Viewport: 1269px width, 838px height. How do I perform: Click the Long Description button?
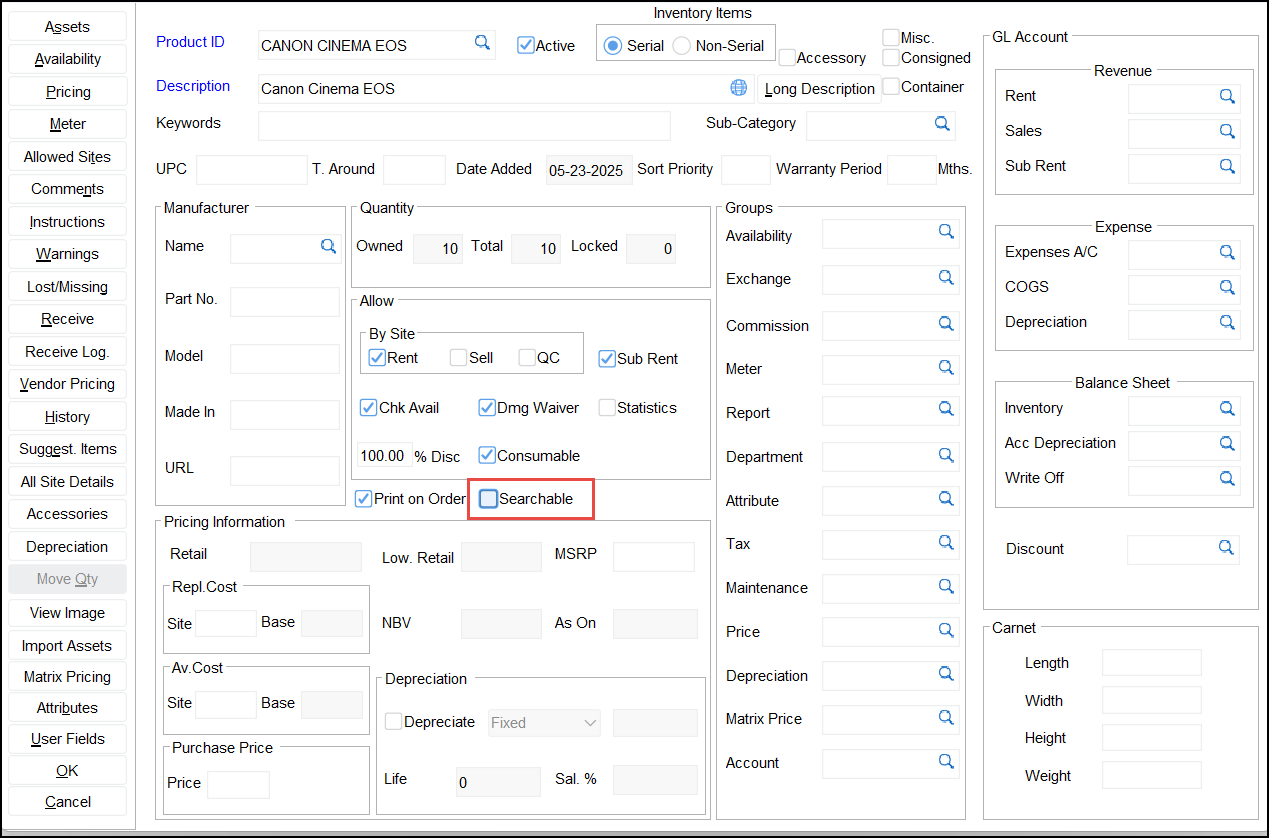tap(819, 89)
